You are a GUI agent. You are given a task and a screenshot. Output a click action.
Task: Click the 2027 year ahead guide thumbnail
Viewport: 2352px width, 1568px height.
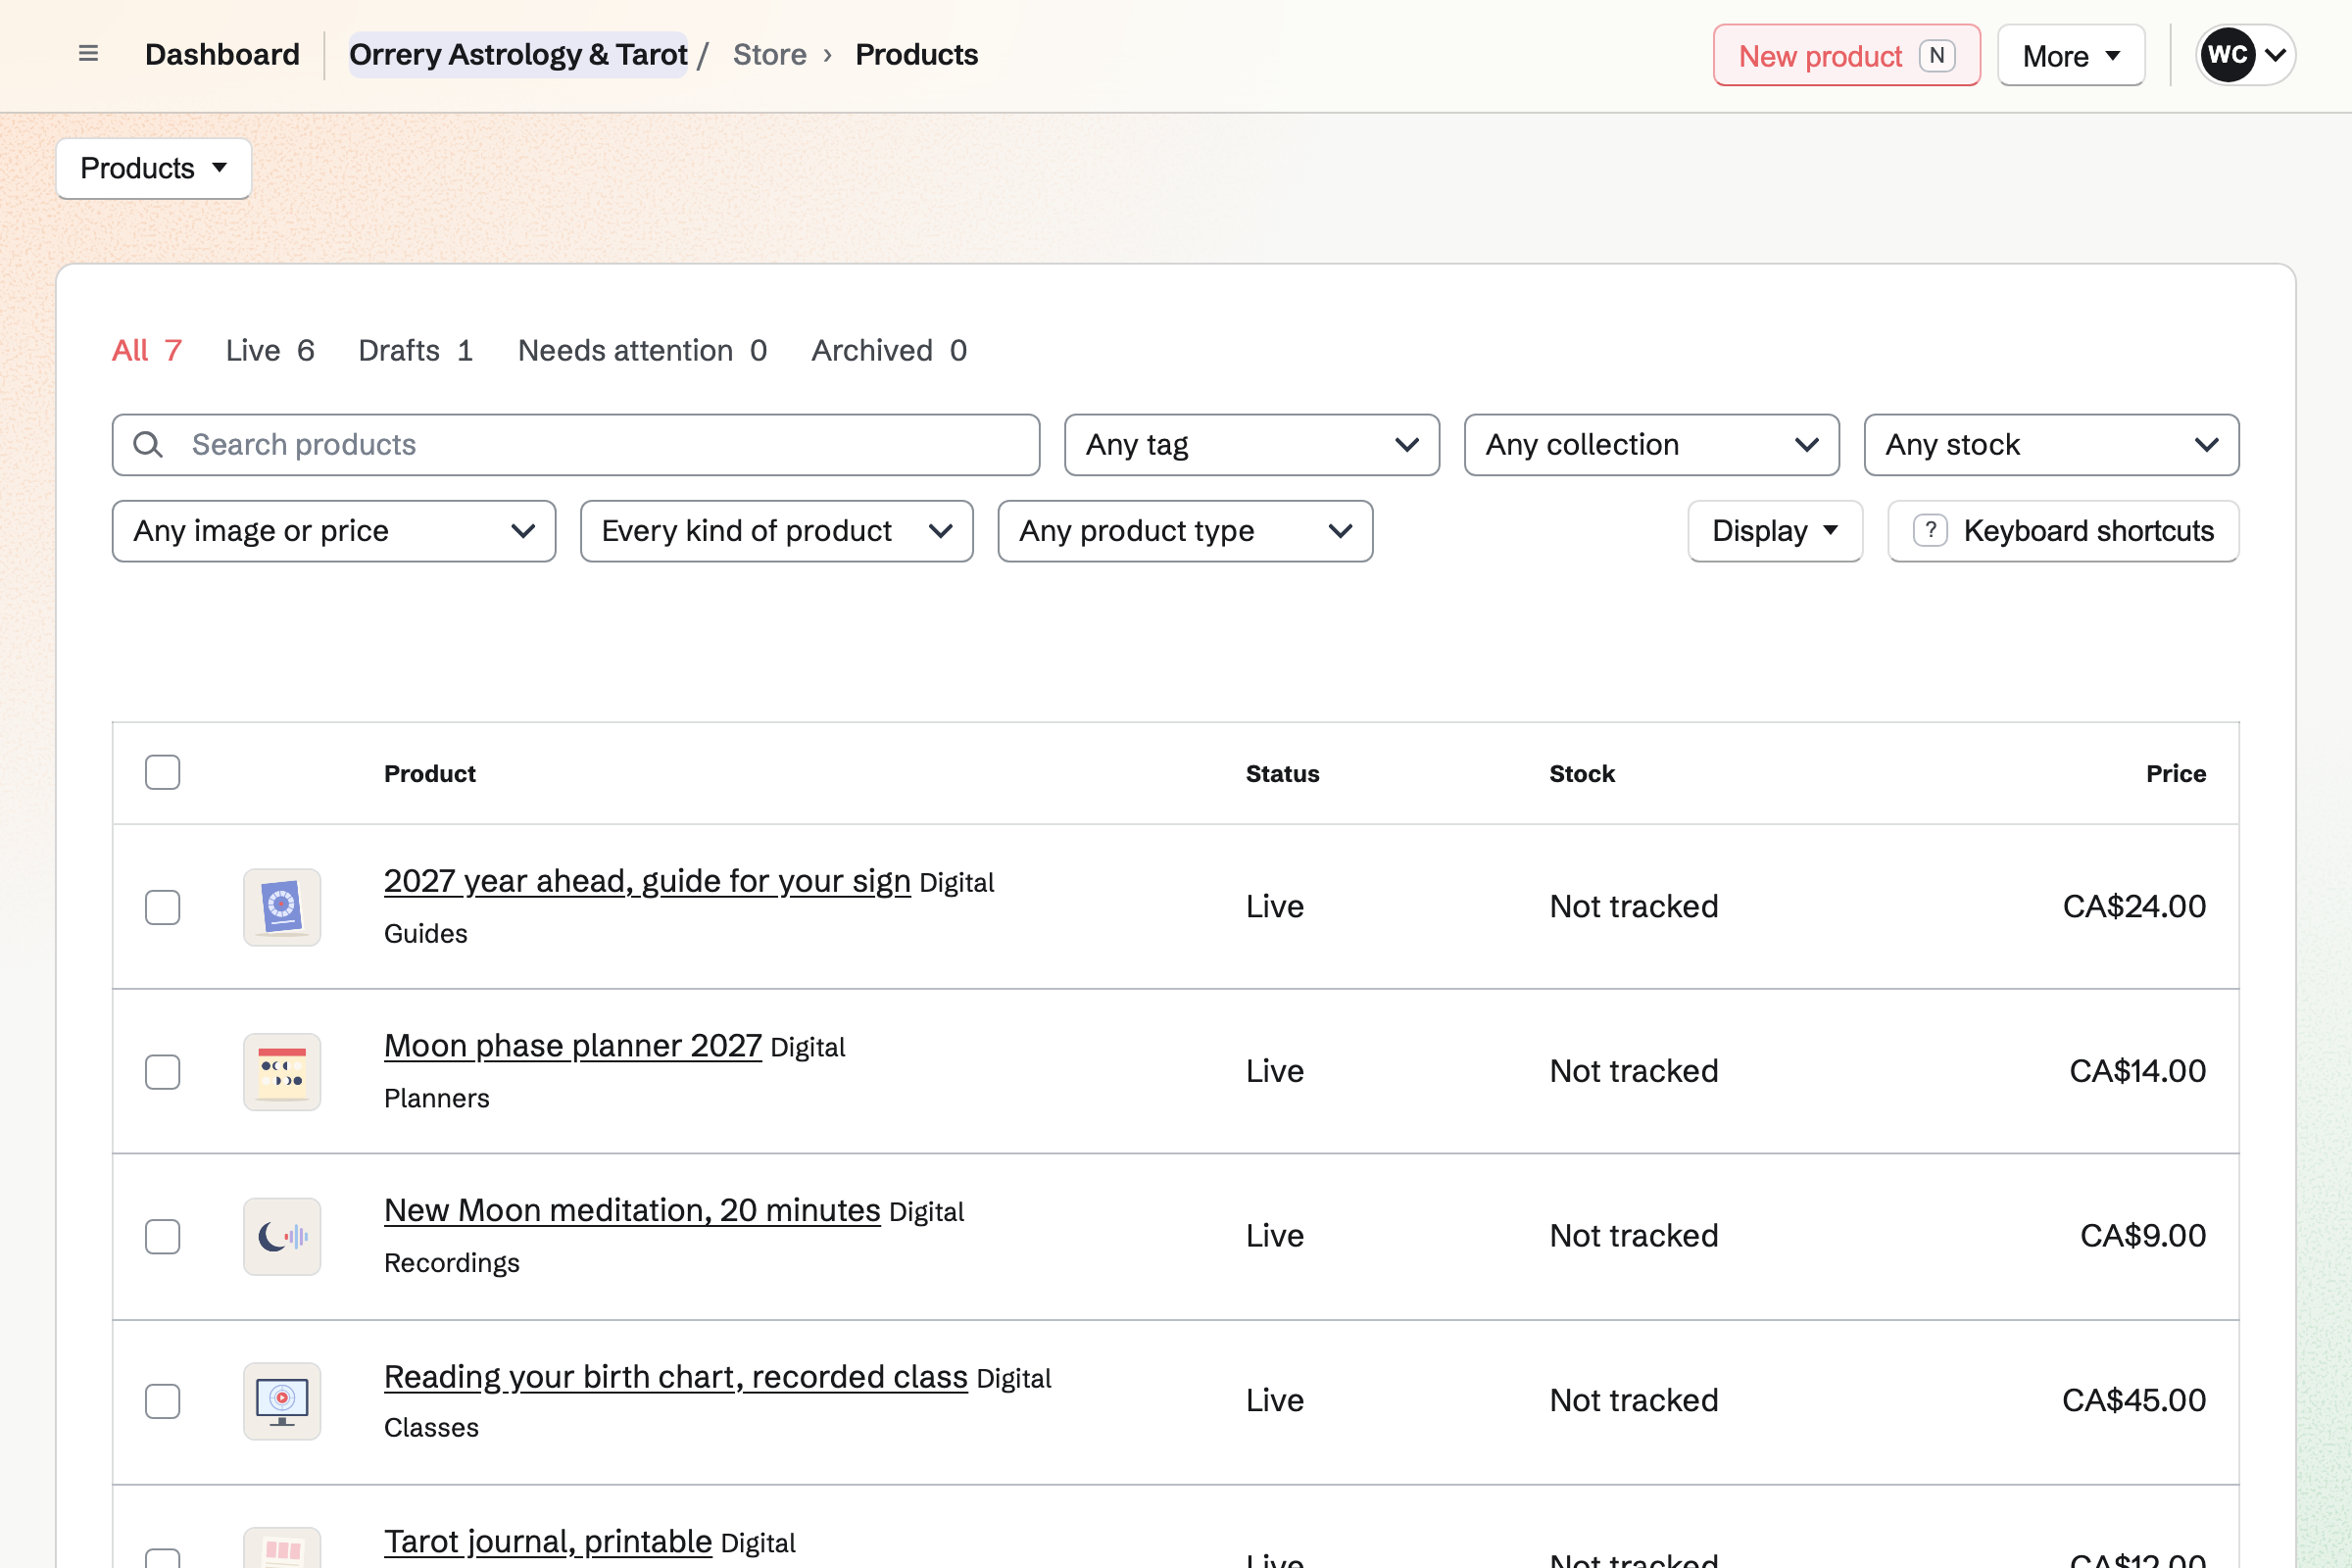point(282,907)
